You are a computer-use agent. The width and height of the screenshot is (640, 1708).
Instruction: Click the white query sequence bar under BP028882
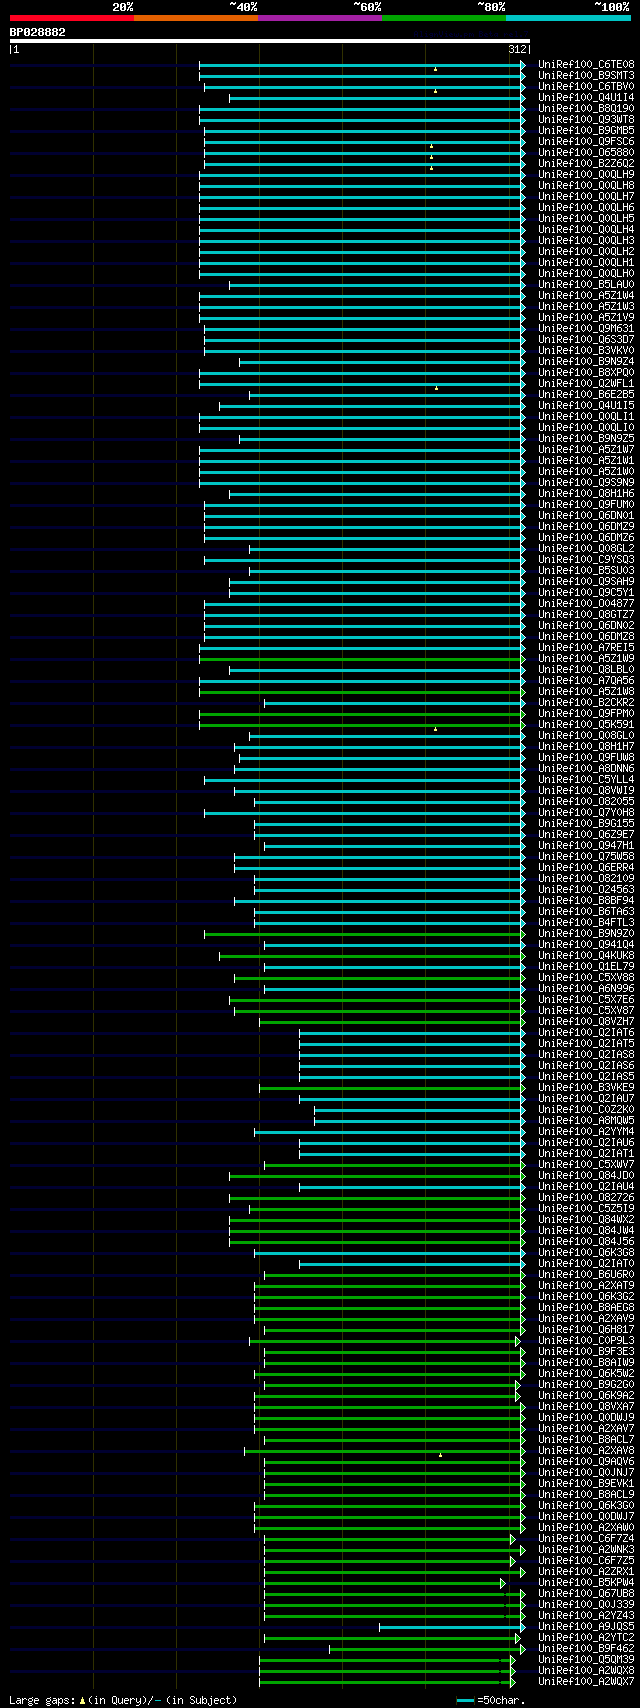(x=270, y=41)
